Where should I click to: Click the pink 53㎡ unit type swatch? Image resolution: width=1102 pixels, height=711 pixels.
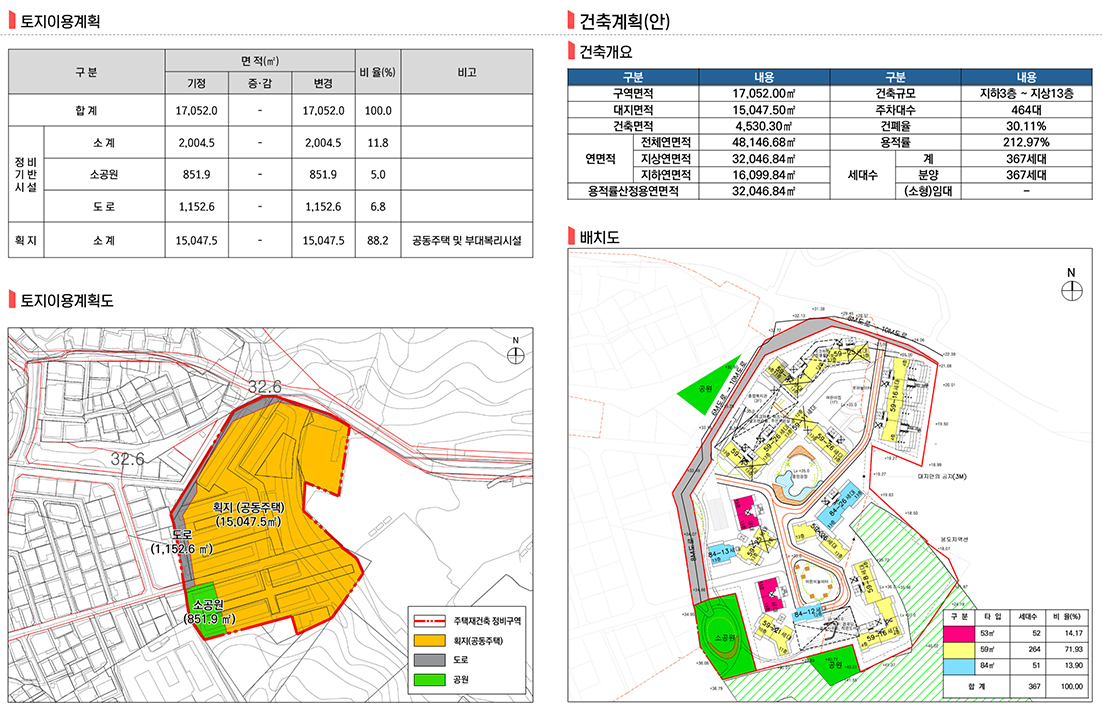pyautogui.click(x=959, y=632)
